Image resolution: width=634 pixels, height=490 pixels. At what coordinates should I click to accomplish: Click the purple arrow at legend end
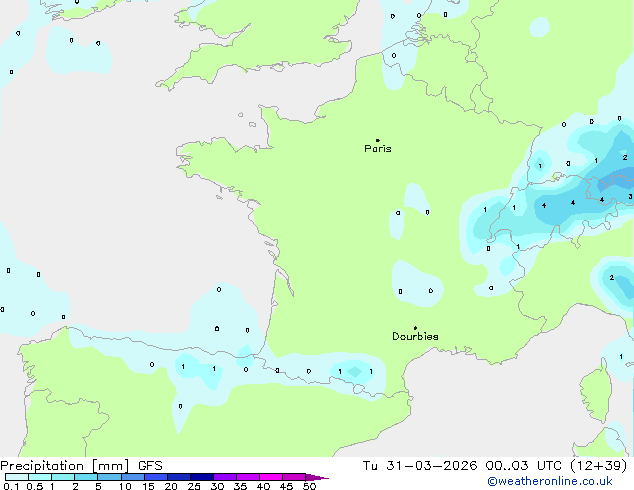317,477
